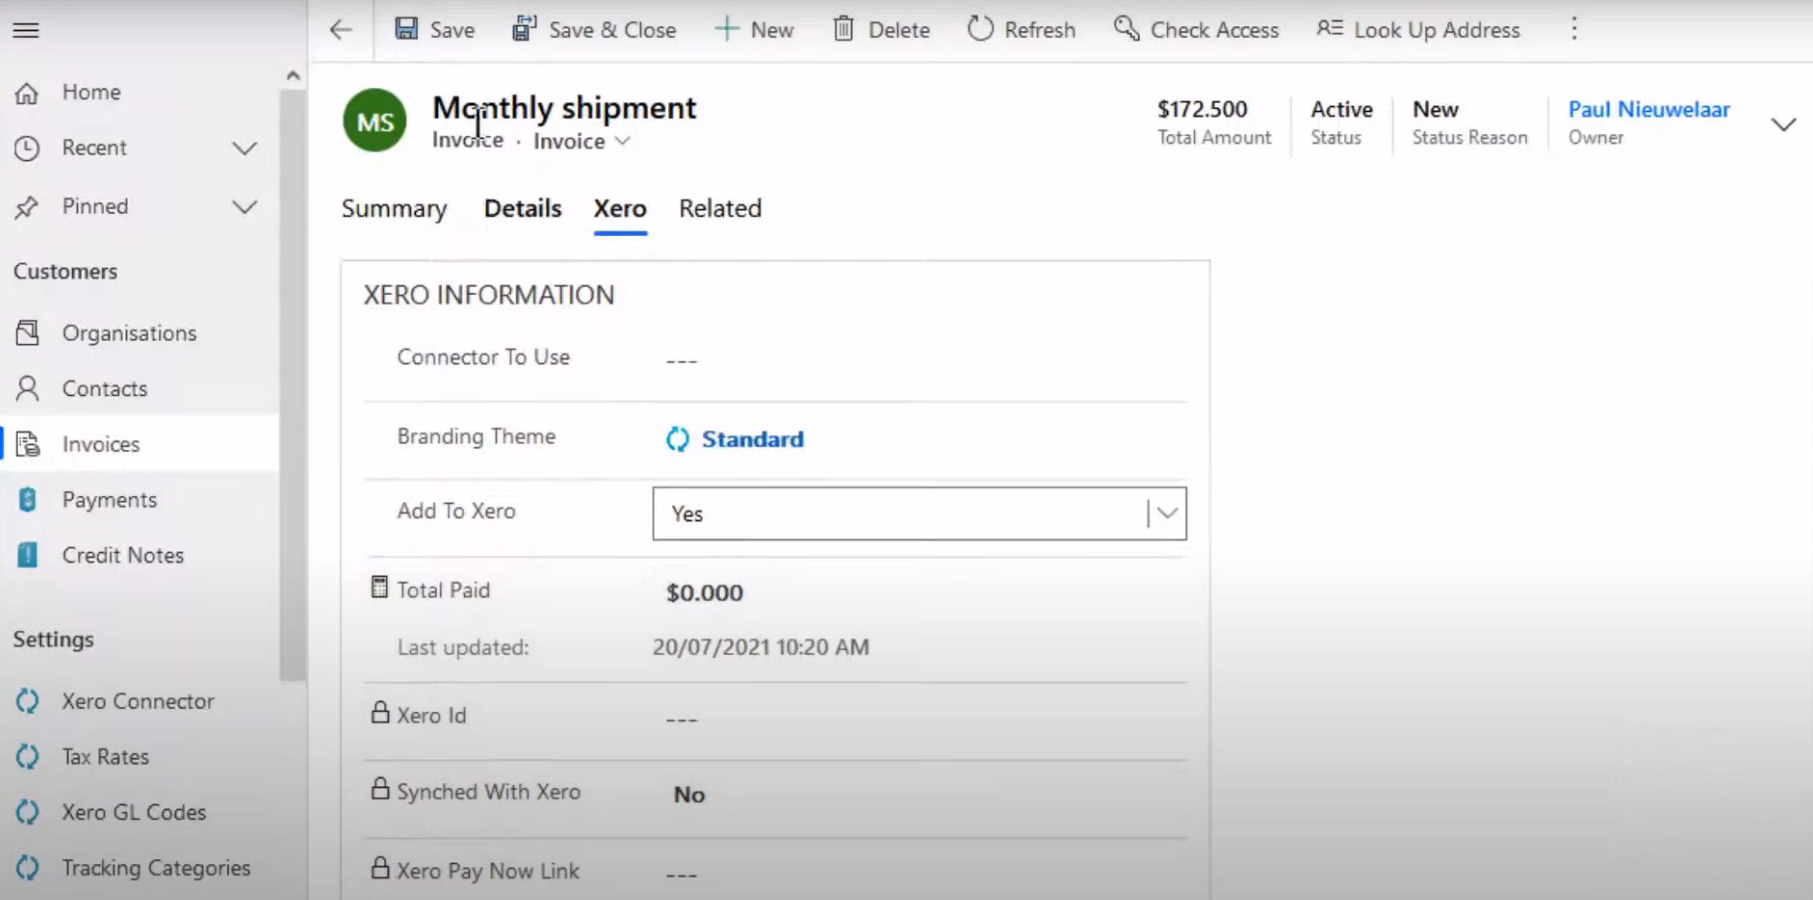The height and width of the screenshot is (900, 1813).
Task: Click the Synched With Xero No value
Action: pos(689,795)
